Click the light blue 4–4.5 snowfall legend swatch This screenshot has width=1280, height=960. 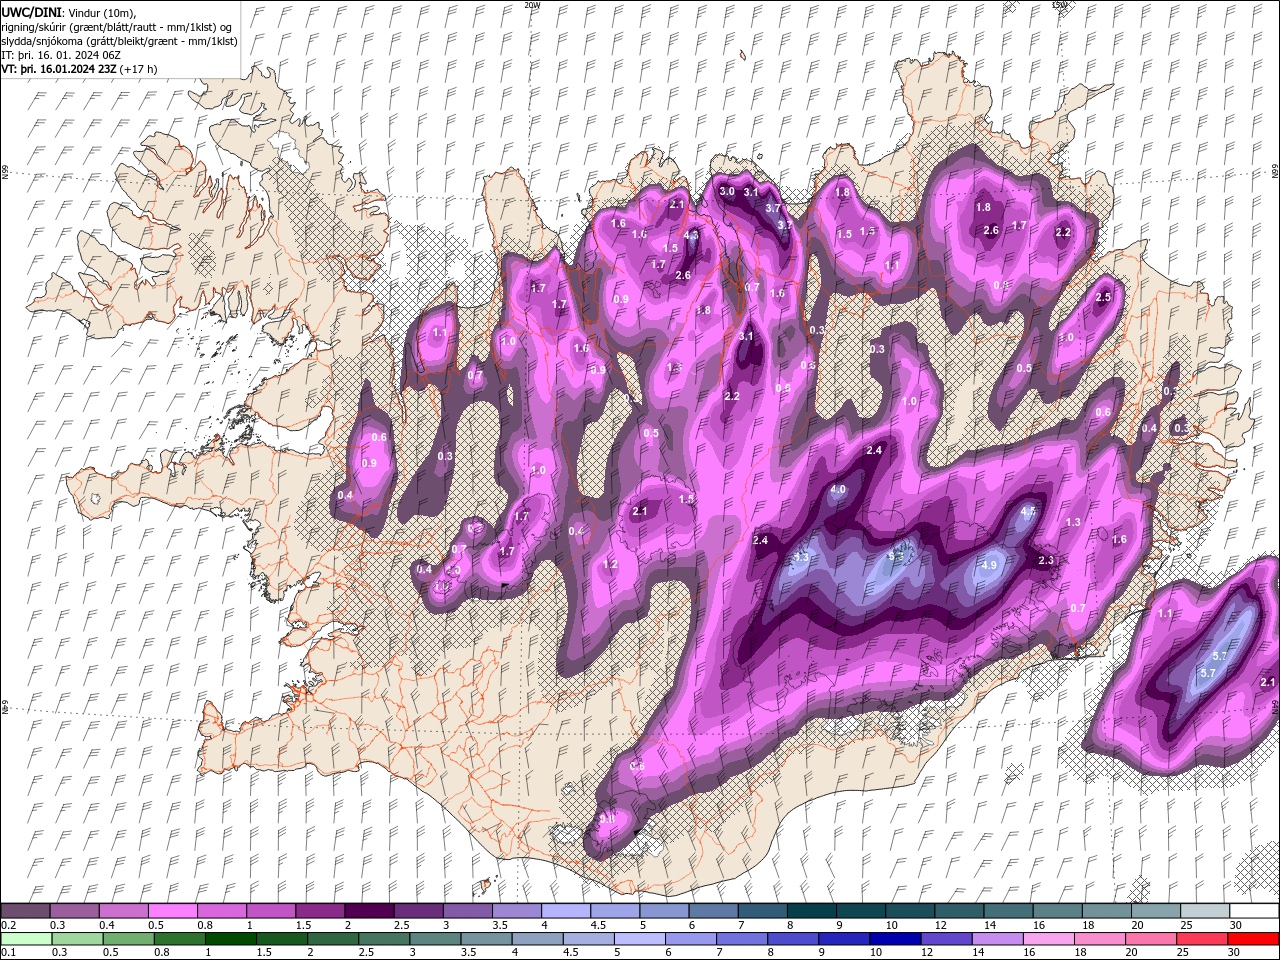pos(564,911)
